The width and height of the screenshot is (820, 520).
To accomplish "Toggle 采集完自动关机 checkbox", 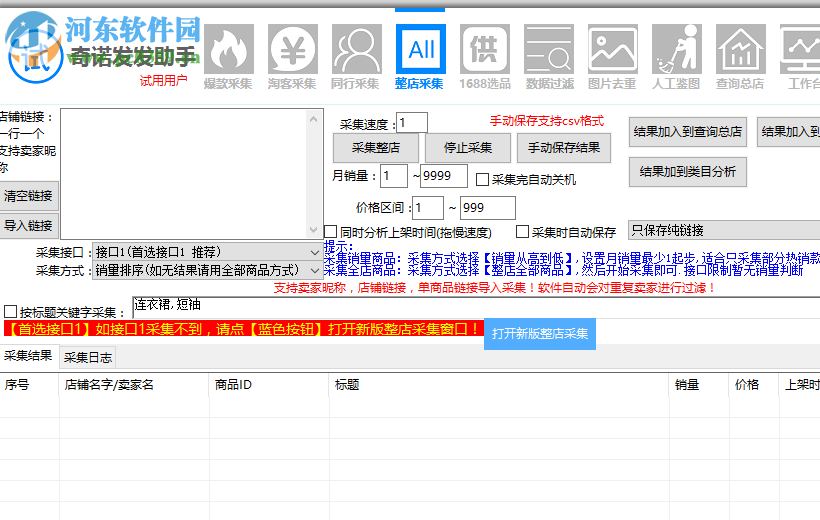I will [x=482, y=180].
